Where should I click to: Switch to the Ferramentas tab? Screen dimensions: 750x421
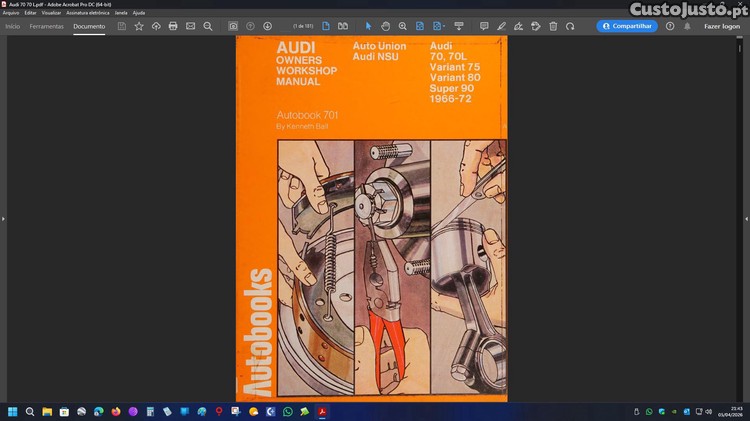(46, 26)
